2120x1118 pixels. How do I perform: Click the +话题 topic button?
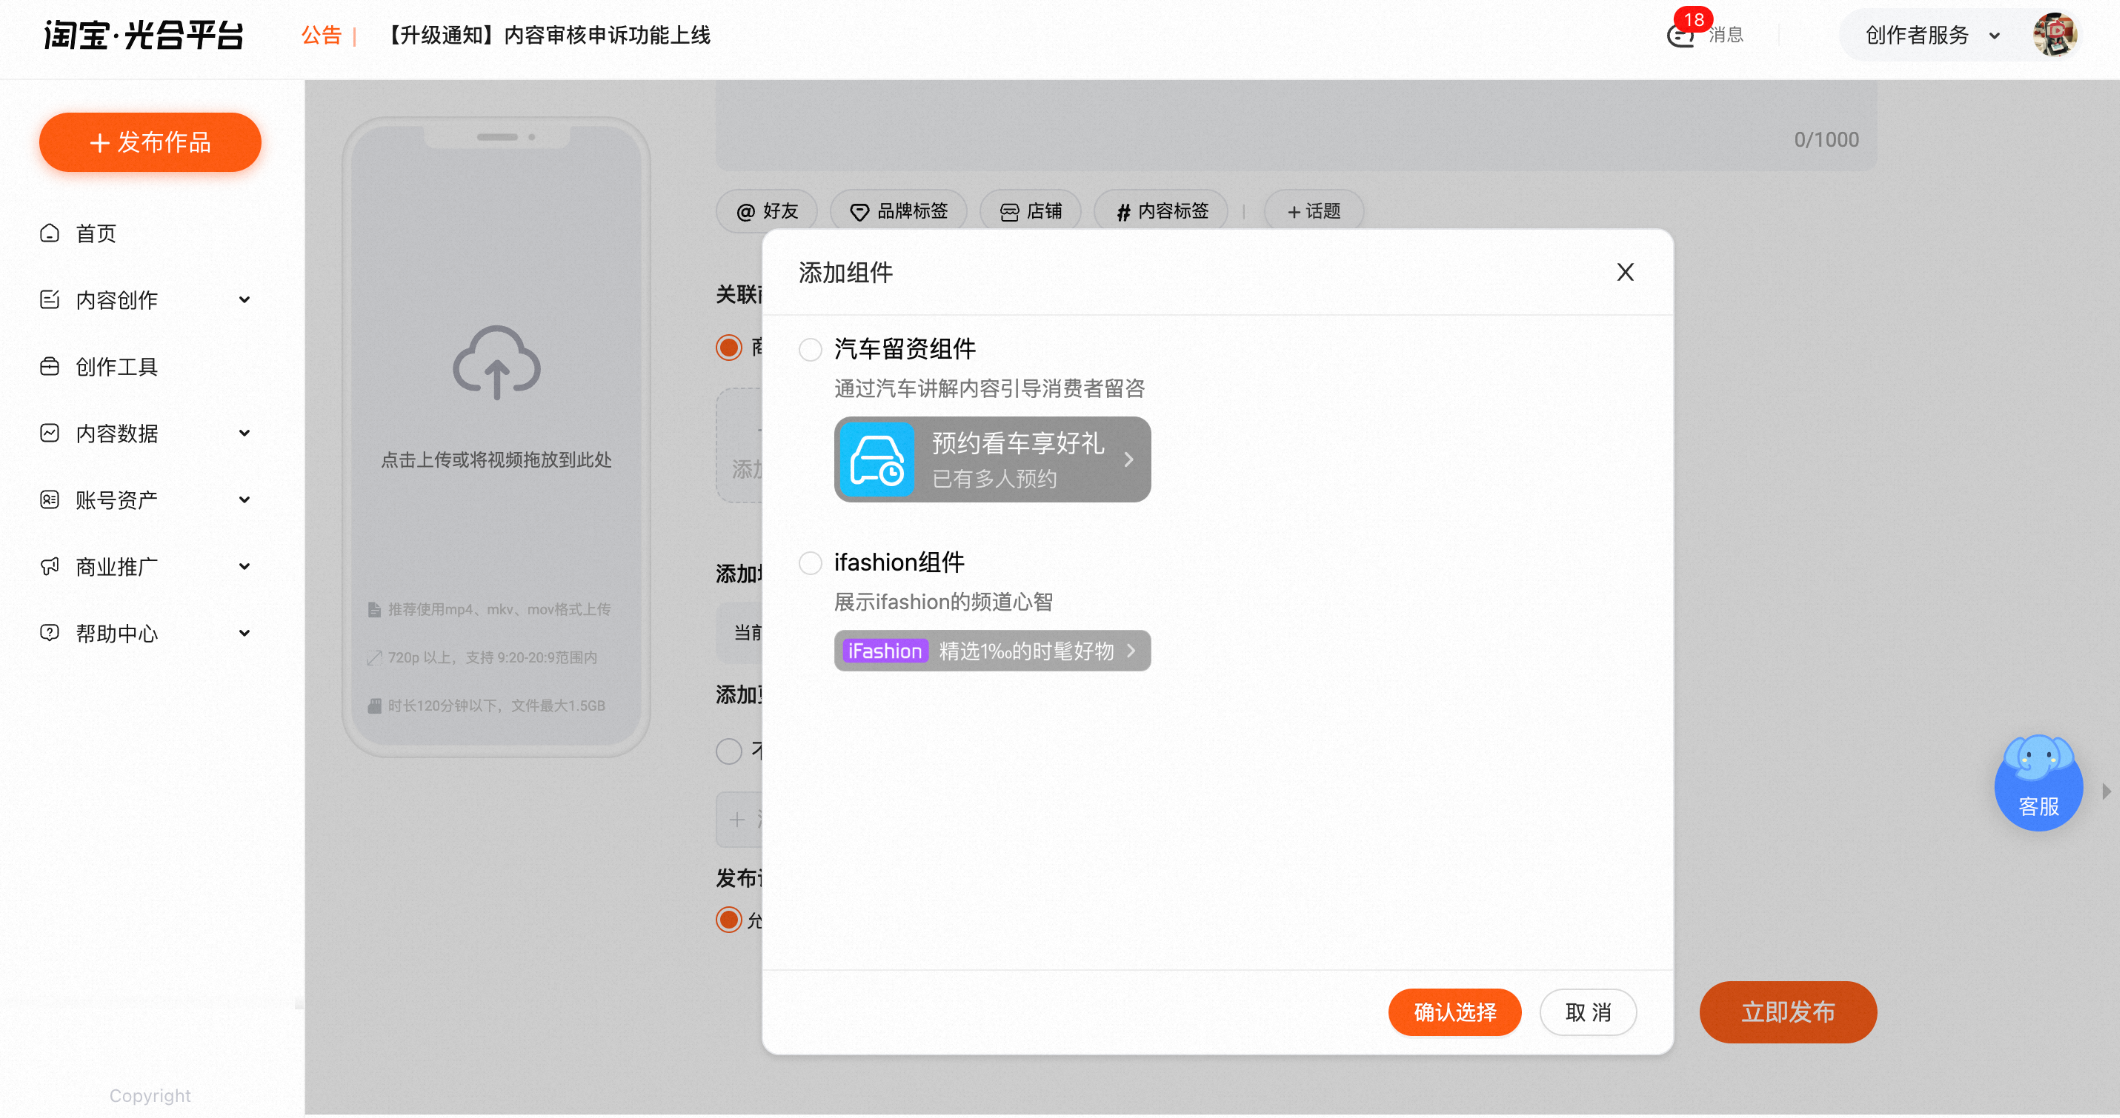1313,211
